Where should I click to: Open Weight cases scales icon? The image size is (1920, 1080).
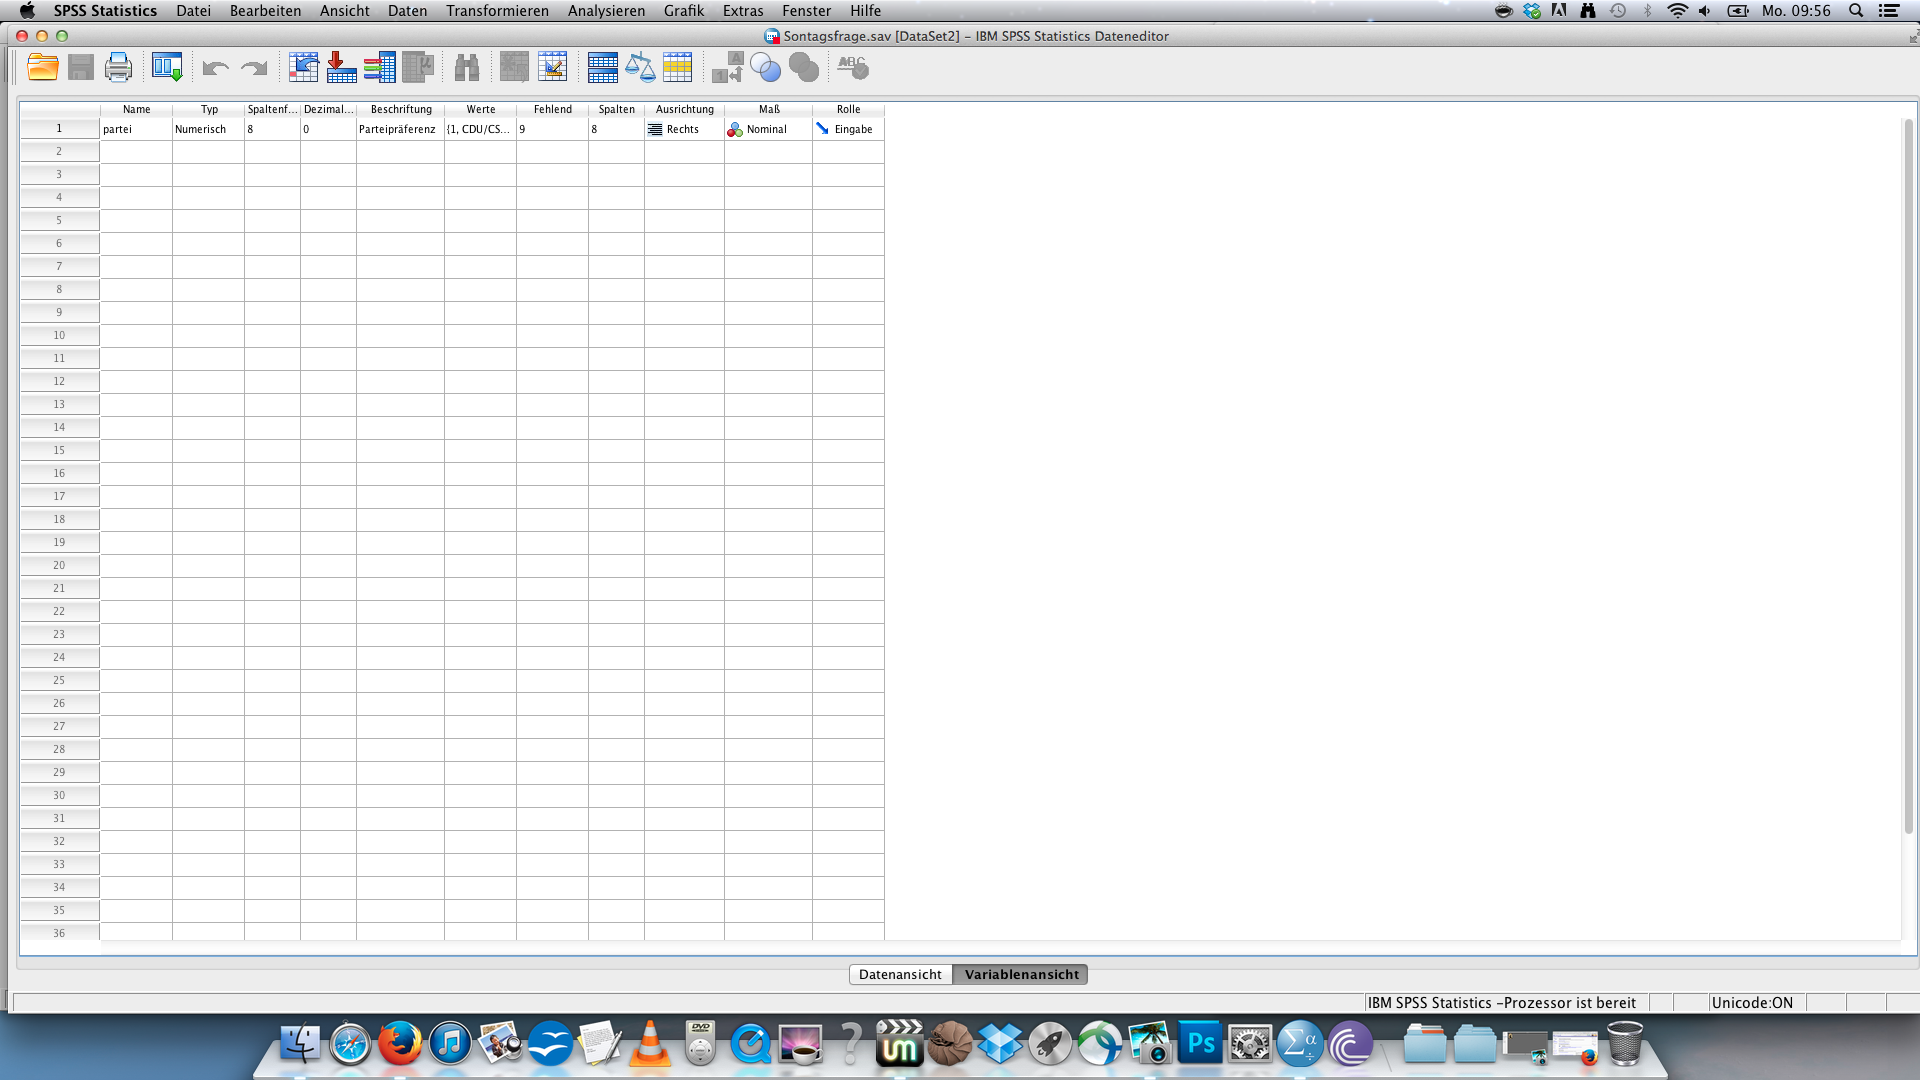pos(640,68)
